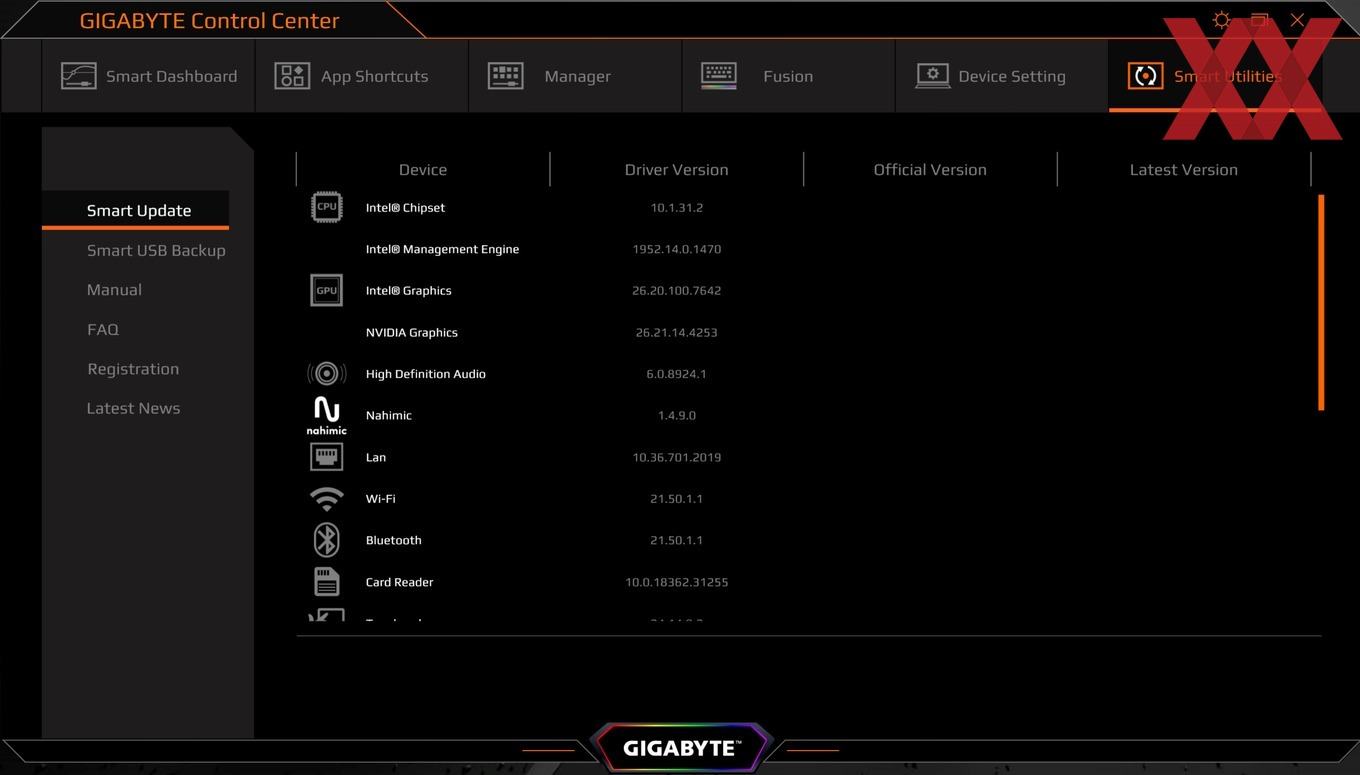Select the Lan device label
Viewport: 1360px width, 775px height.
pos(375,457)
